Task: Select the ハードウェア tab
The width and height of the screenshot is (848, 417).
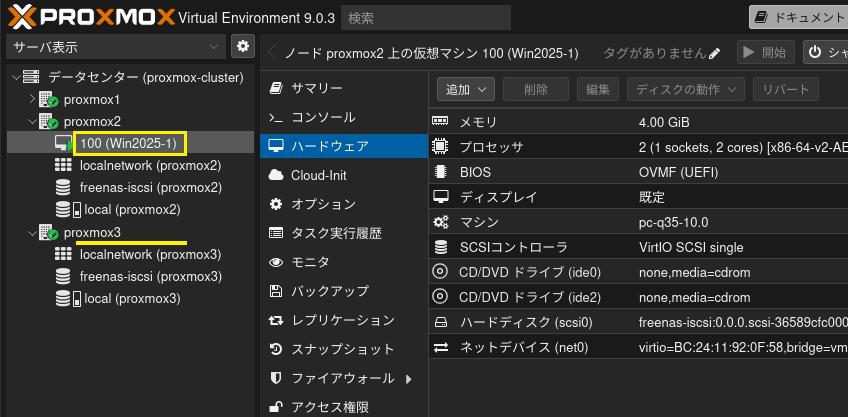Action: point(344,146)
